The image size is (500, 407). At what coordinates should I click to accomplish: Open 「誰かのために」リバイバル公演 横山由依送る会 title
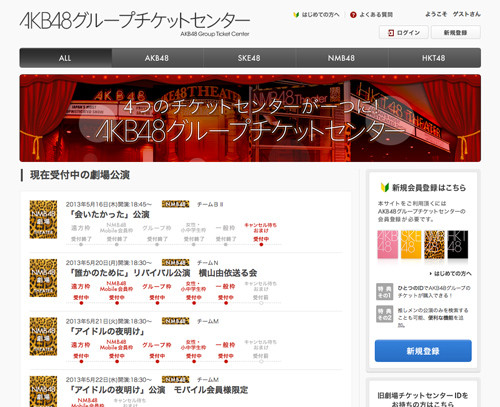(162, 273)
